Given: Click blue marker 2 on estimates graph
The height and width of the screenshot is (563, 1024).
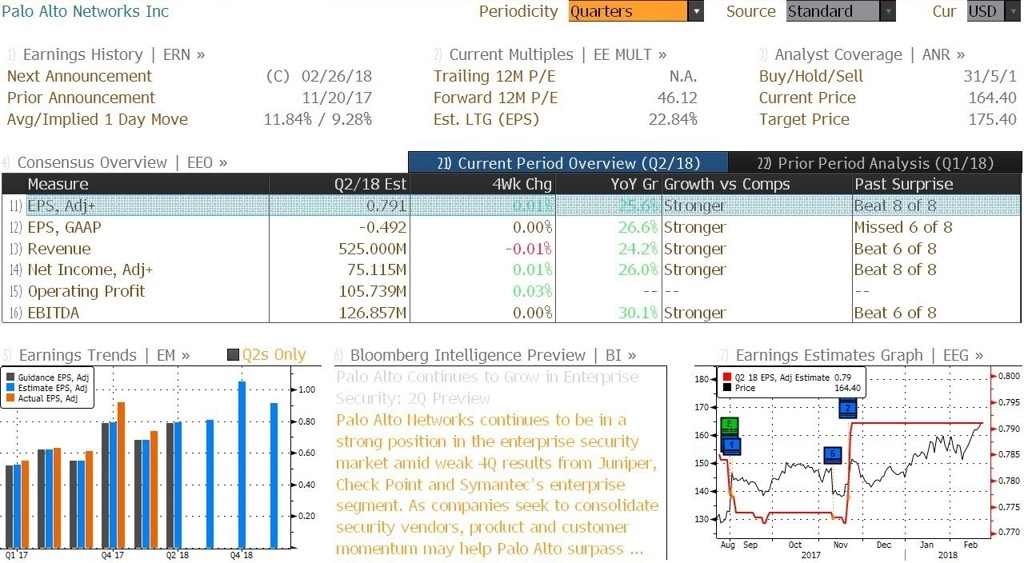Looking at the screenshot, I should (848, 409).
